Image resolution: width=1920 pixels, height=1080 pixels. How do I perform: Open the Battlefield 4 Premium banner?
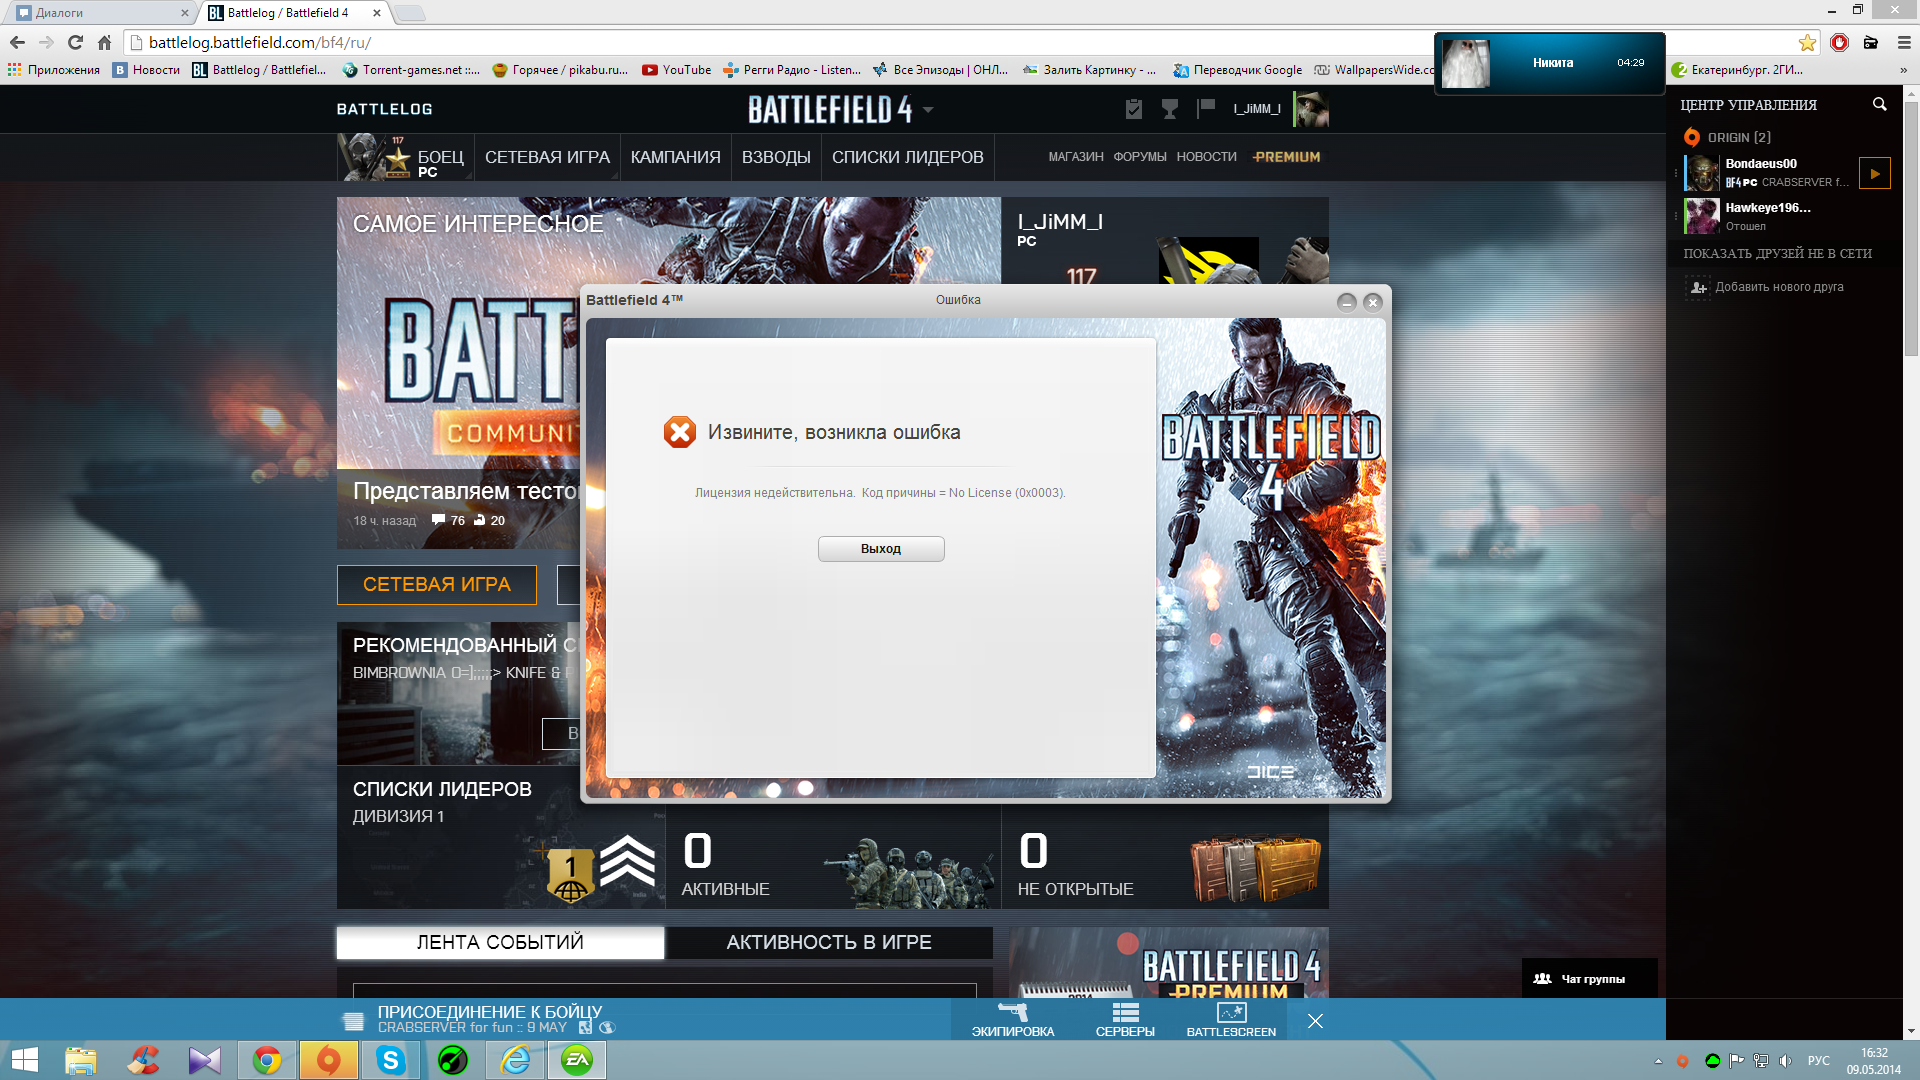(x=1169, y=963)
